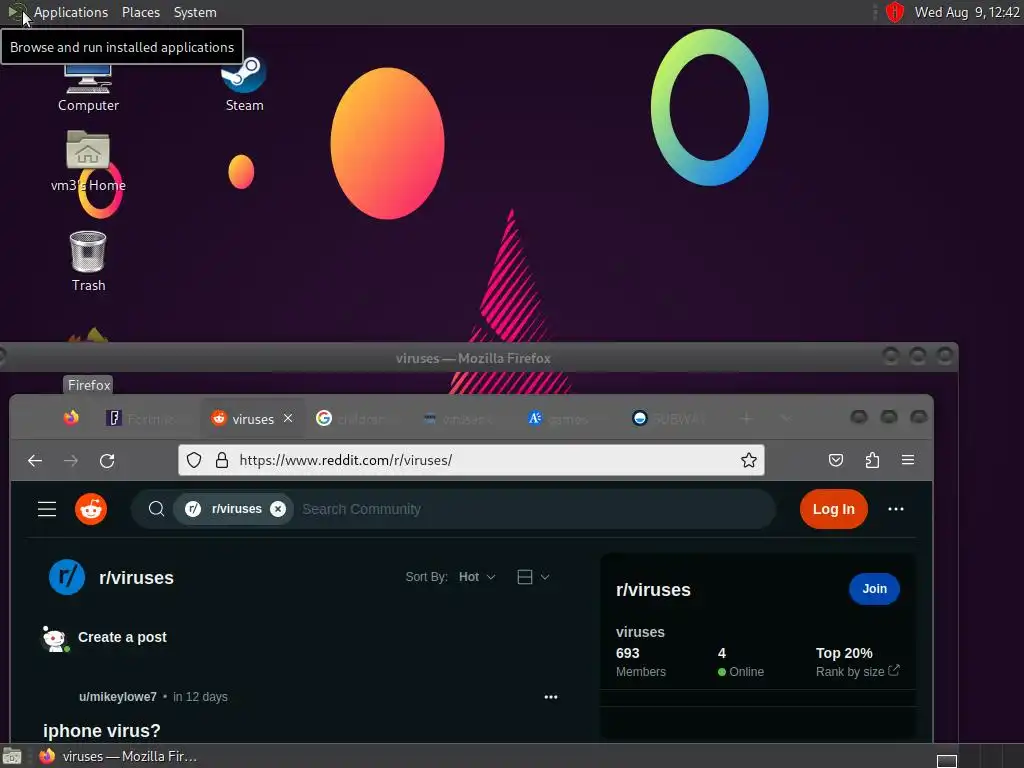1024x768 pixels.
Task: Open Rank by size external link
Action: pyautogui.click(x=857, y=671)
